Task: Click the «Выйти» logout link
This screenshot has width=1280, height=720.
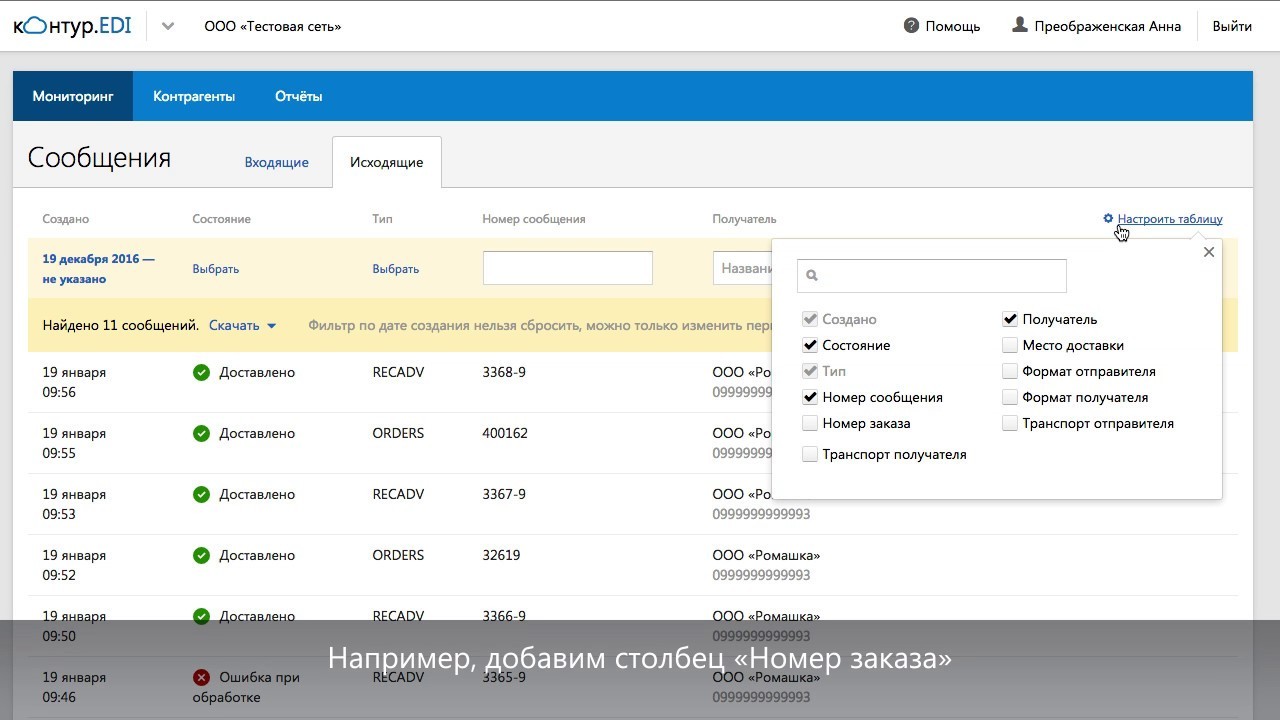Action: click(1232, 26)
